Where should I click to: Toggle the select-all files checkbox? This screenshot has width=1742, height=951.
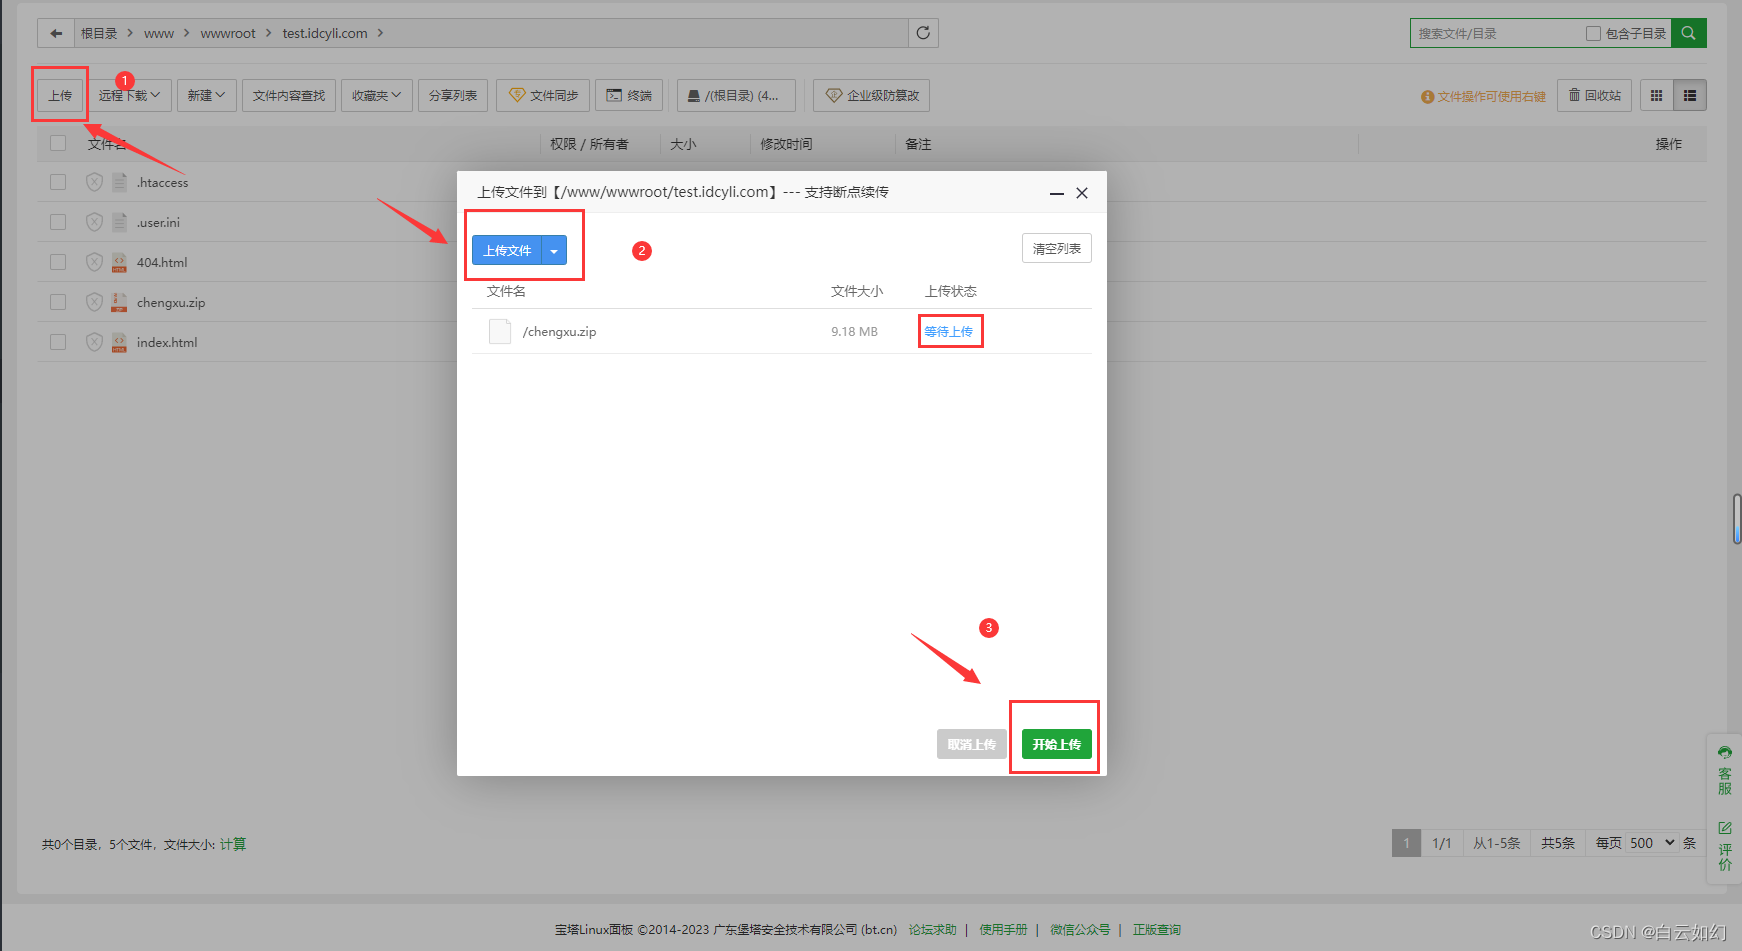[x=58, y=143]
